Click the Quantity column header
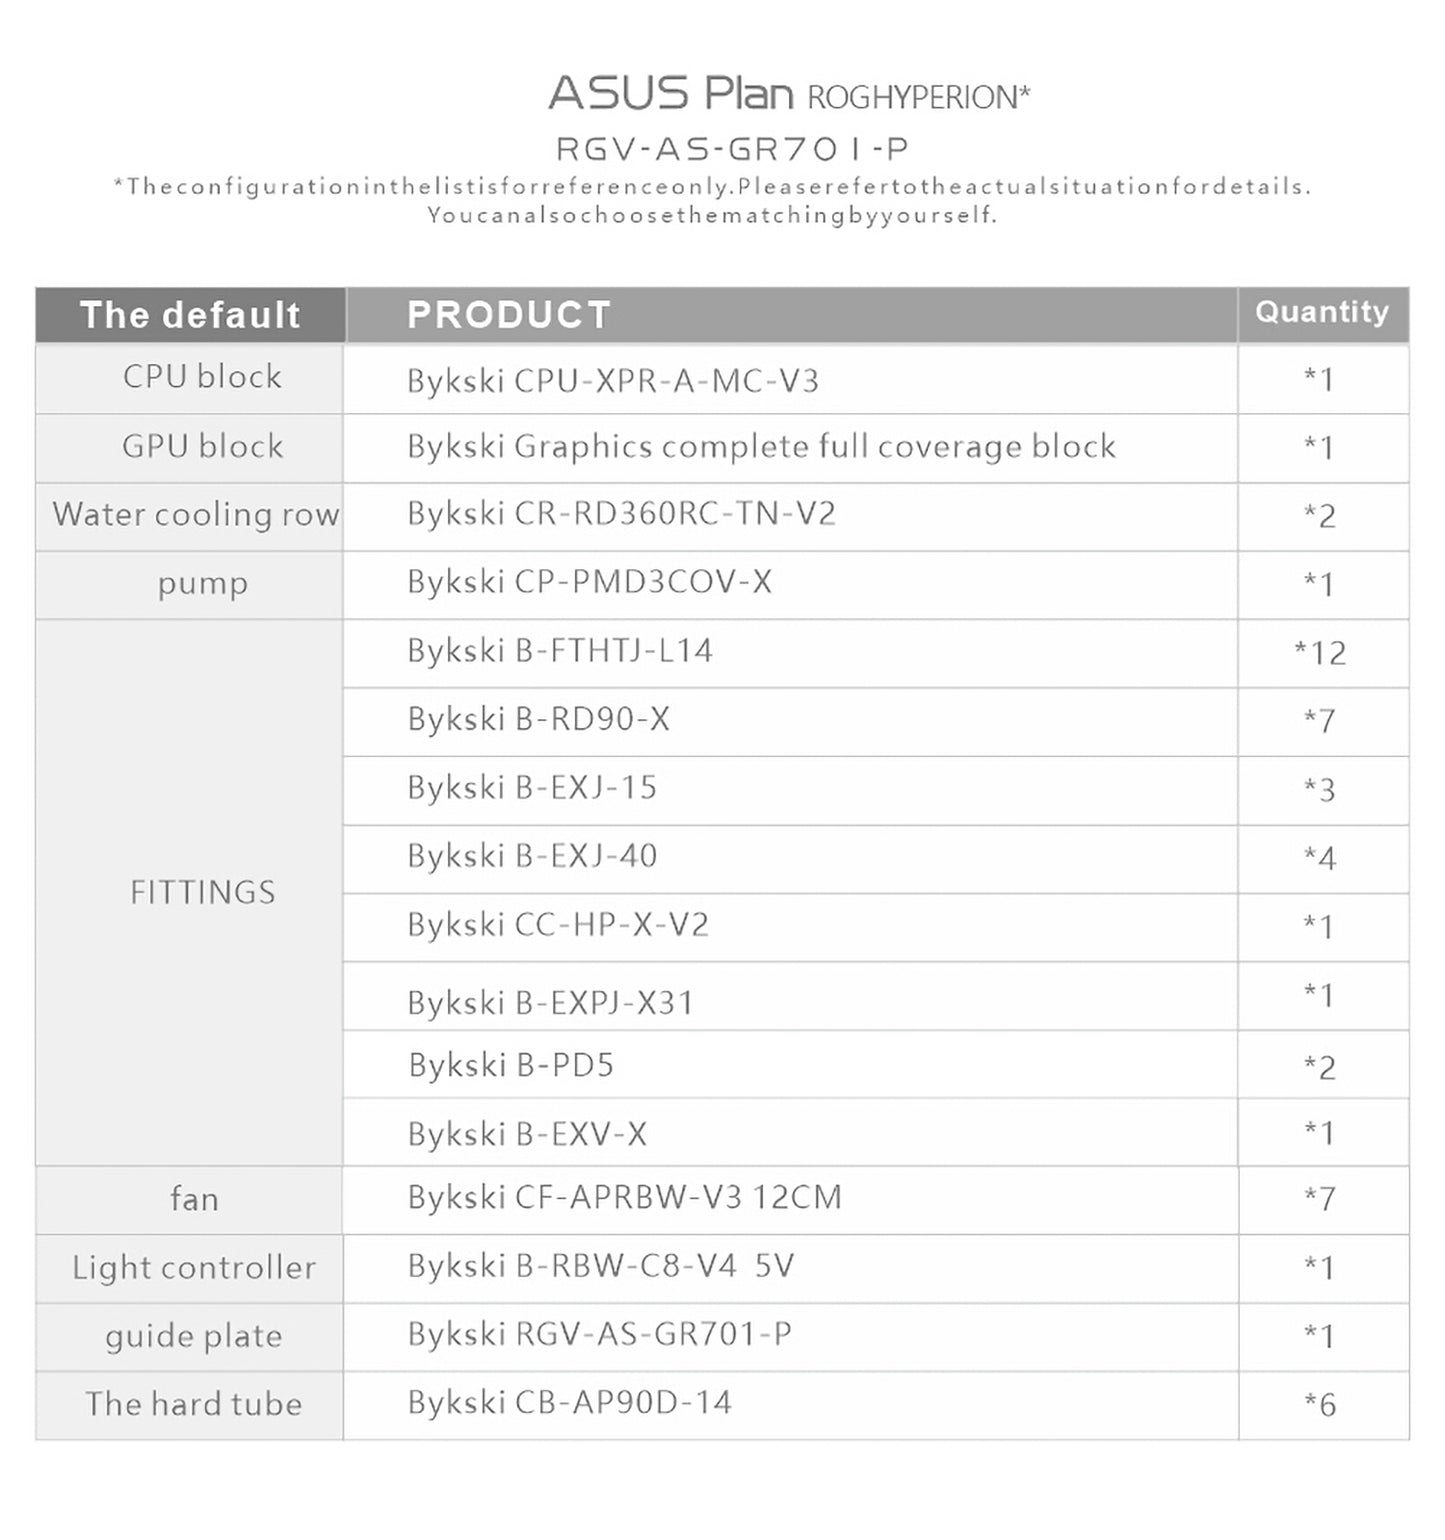1445x1540 pixels. pyautogui.click(x=1321, y=312)
